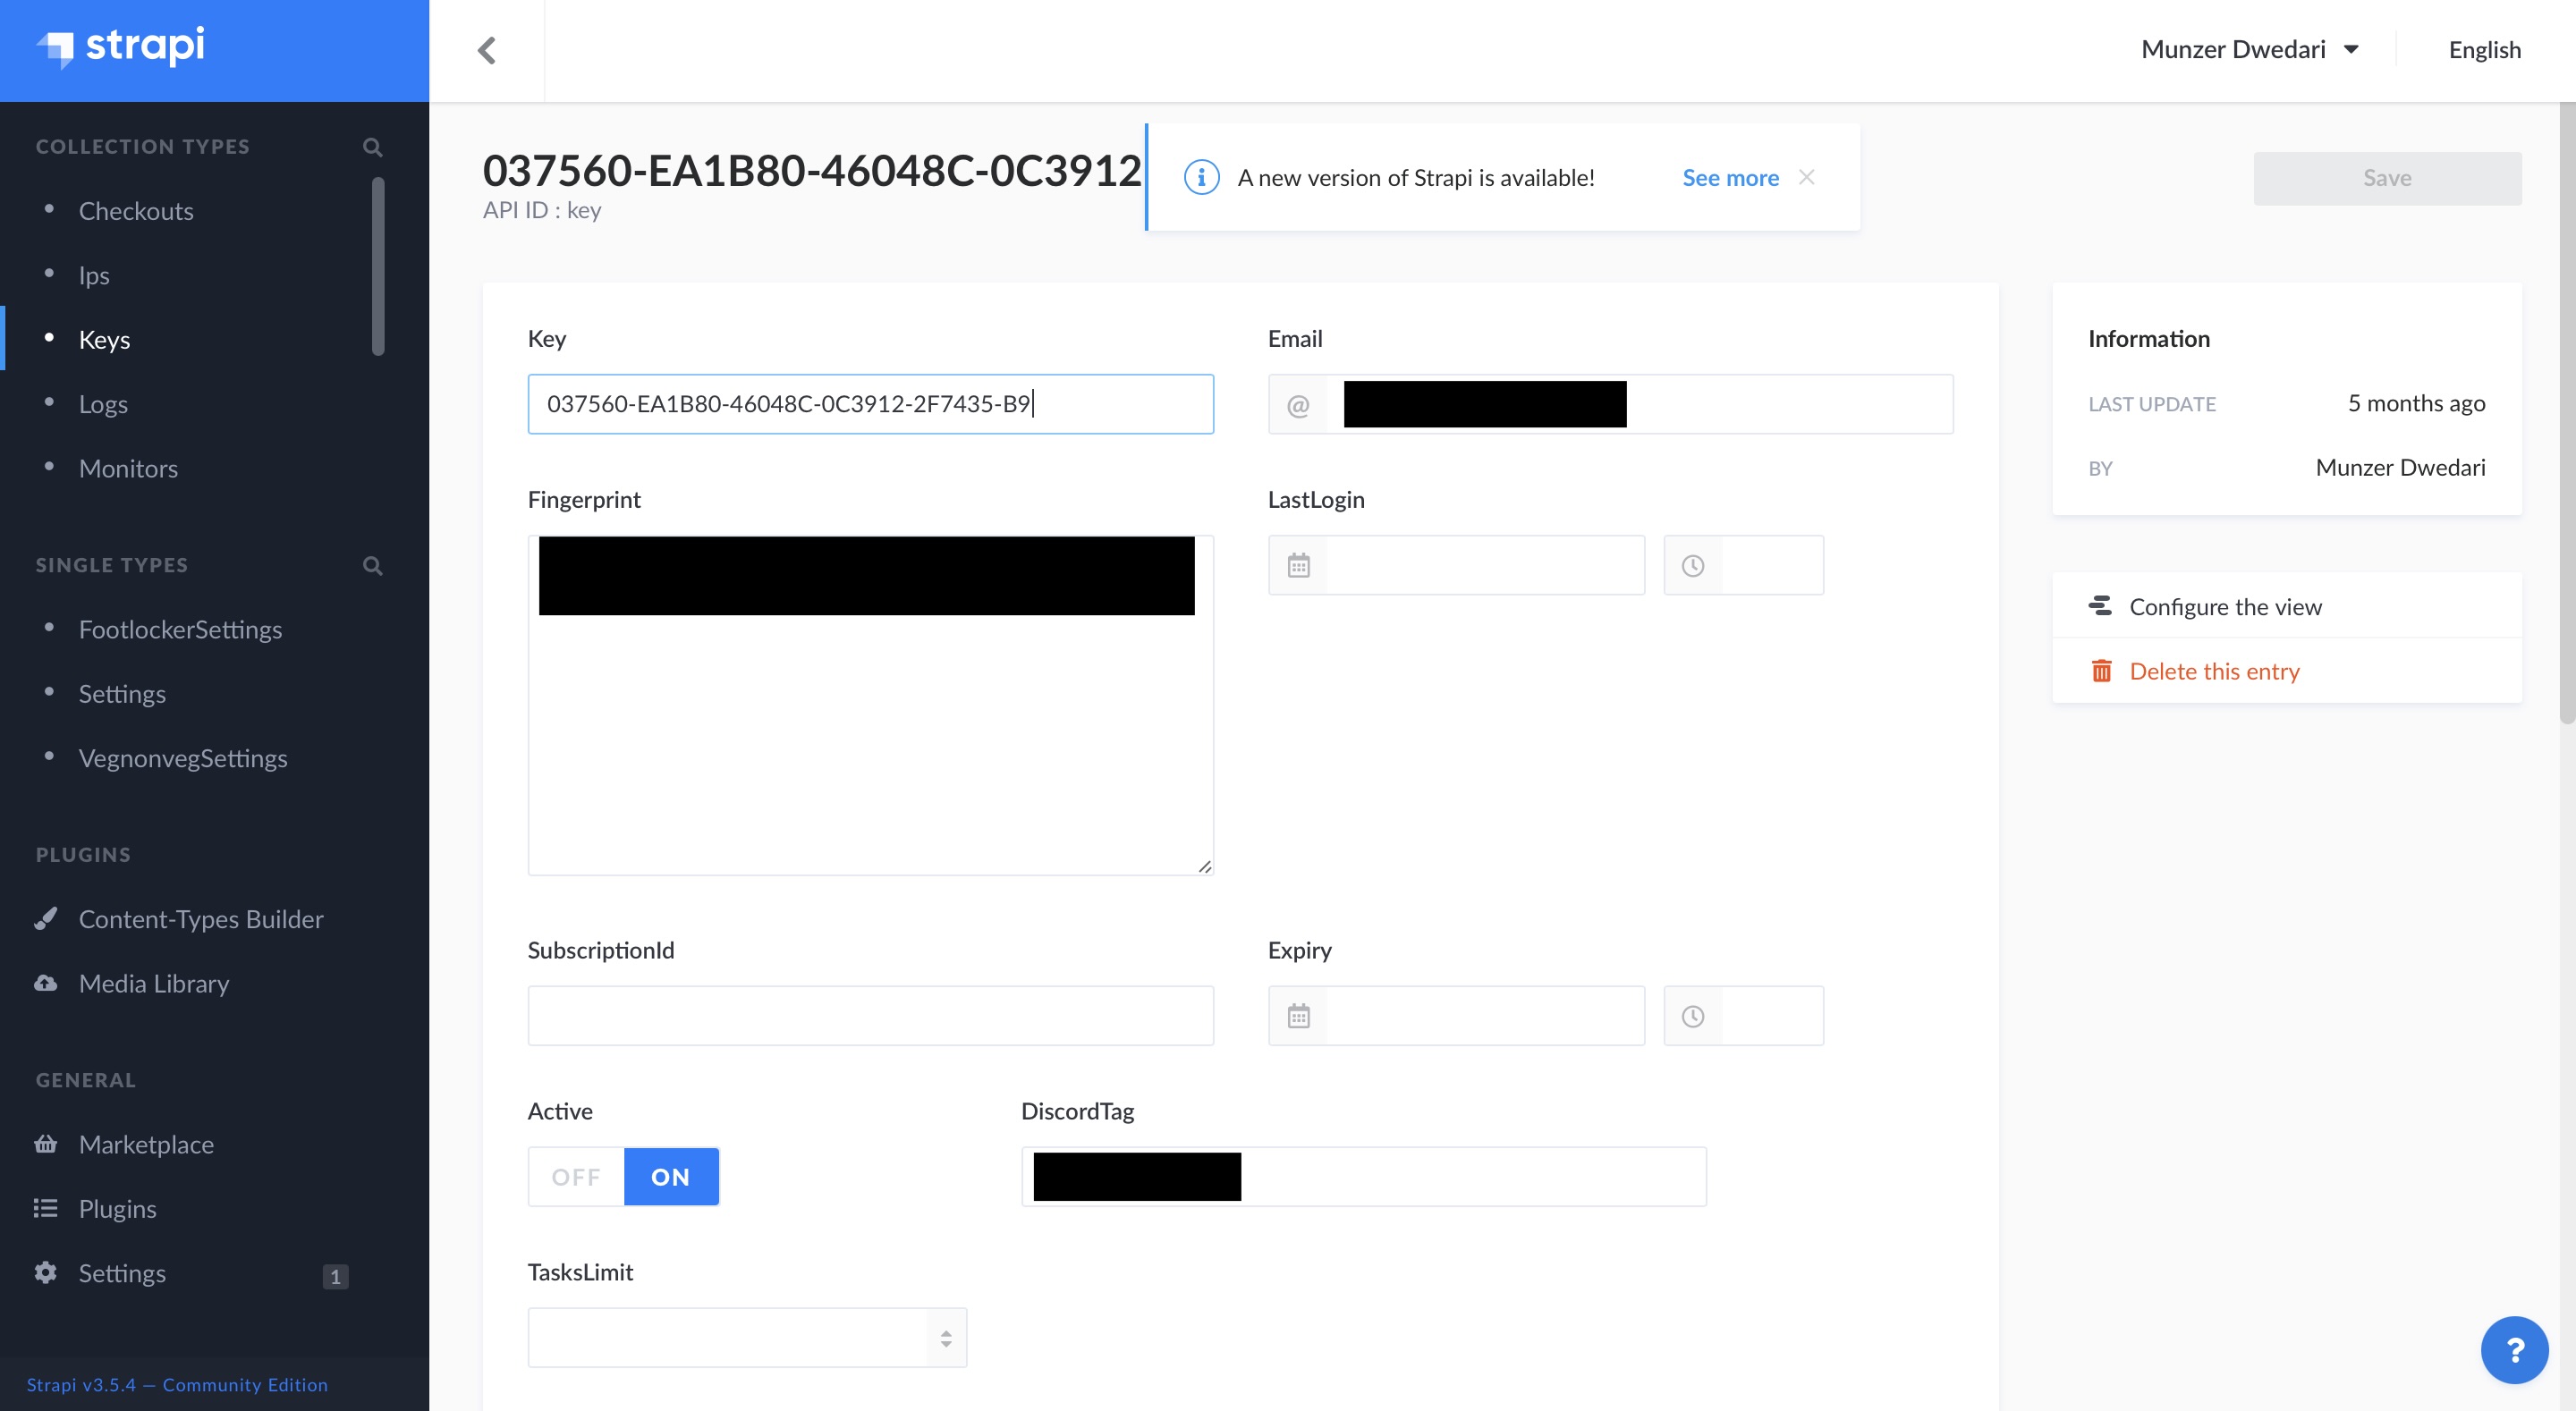Select the ON option for Active

[670, 1177]
